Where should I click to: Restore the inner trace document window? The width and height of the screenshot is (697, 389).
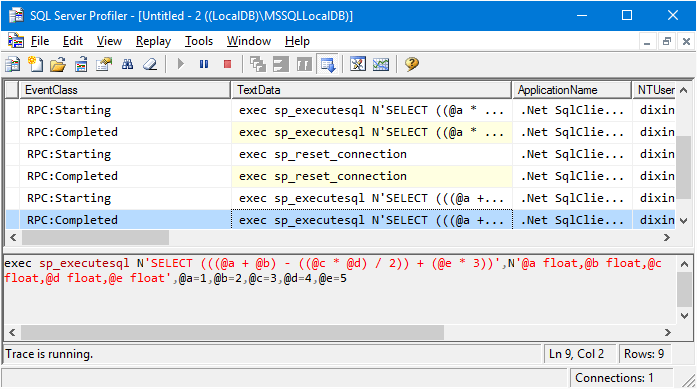[x=667, y=42]
